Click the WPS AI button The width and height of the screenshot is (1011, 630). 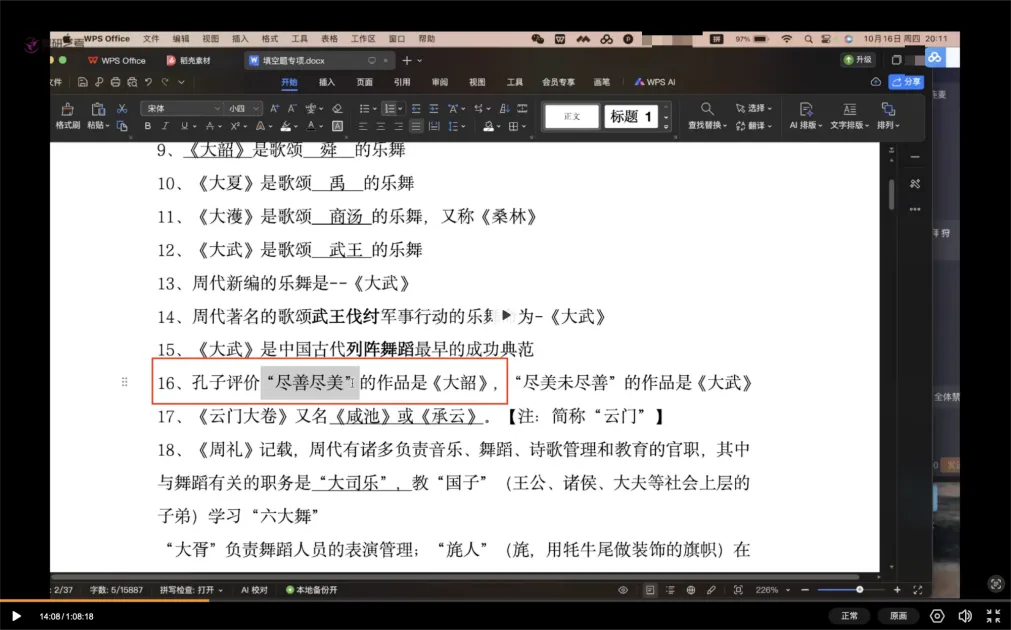(x=655, y=82)
